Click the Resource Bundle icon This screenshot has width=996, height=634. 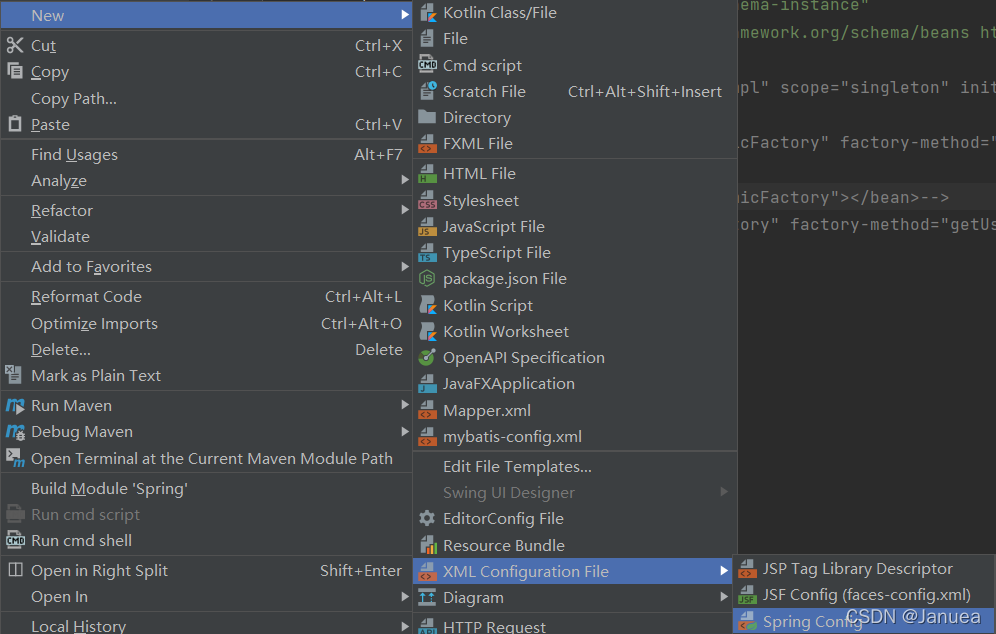pyautogui.click(x=427, y=546)
